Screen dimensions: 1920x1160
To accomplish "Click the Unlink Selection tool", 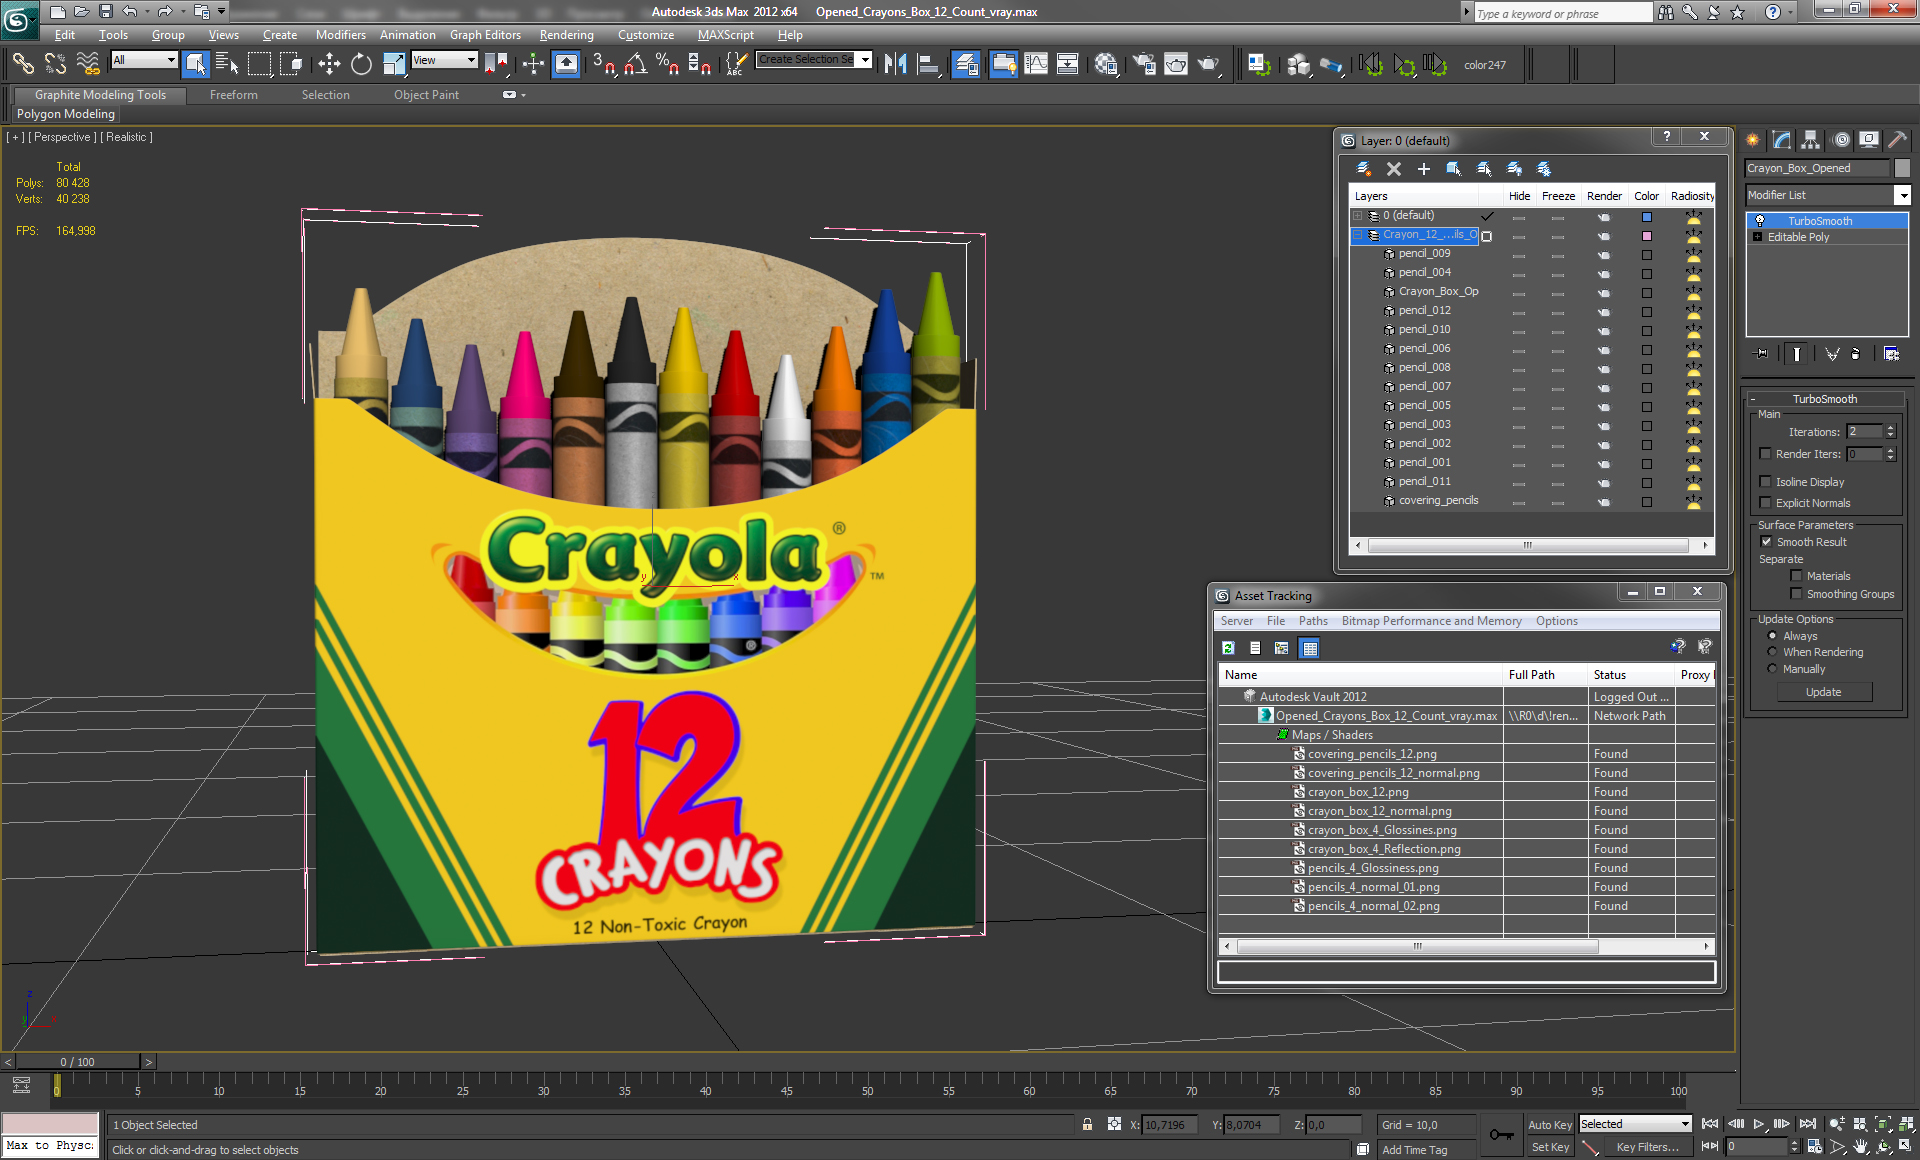I will 55,64.
